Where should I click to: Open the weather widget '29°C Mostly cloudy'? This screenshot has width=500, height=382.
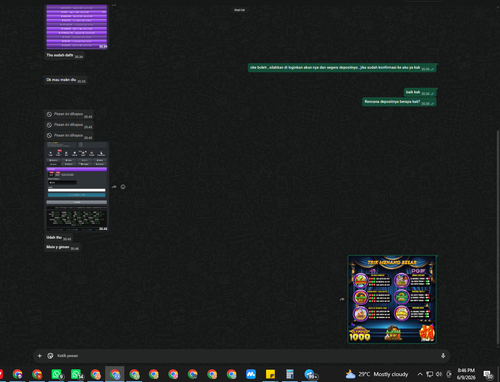pyautogui.click(x=377, y=374)
